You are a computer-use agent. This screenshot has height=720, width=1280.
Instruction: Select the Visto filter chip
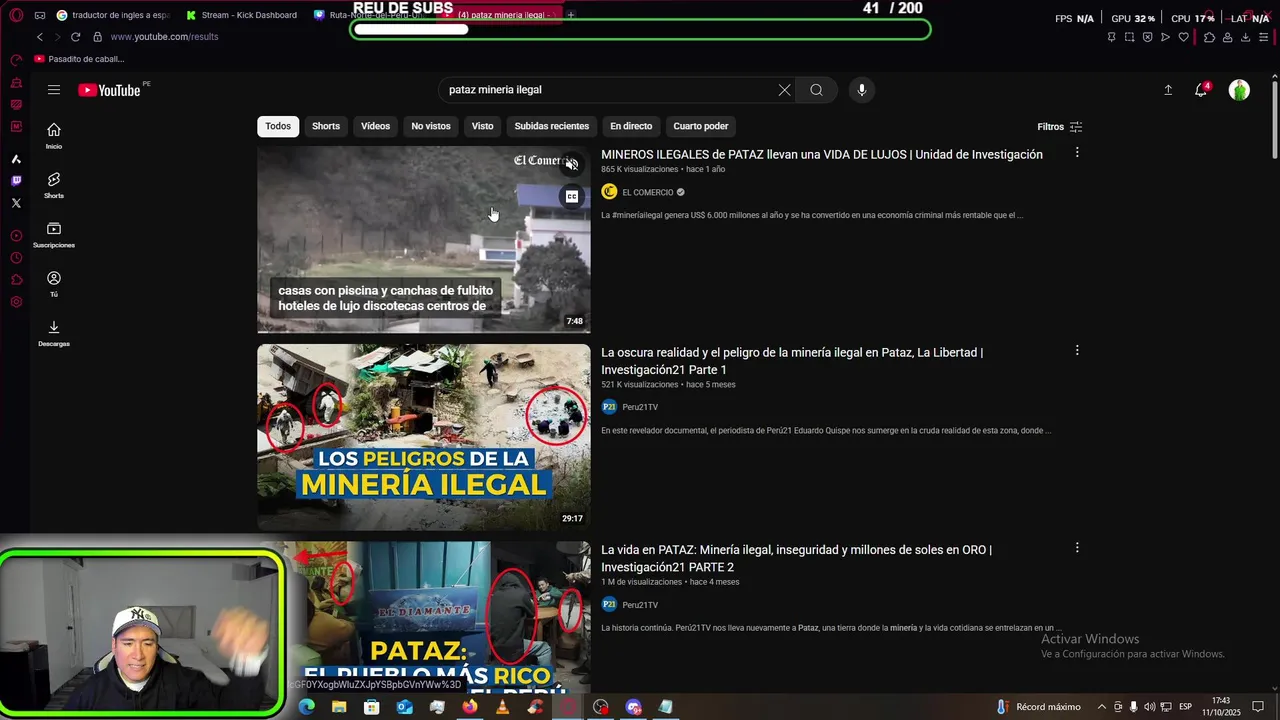483,126
